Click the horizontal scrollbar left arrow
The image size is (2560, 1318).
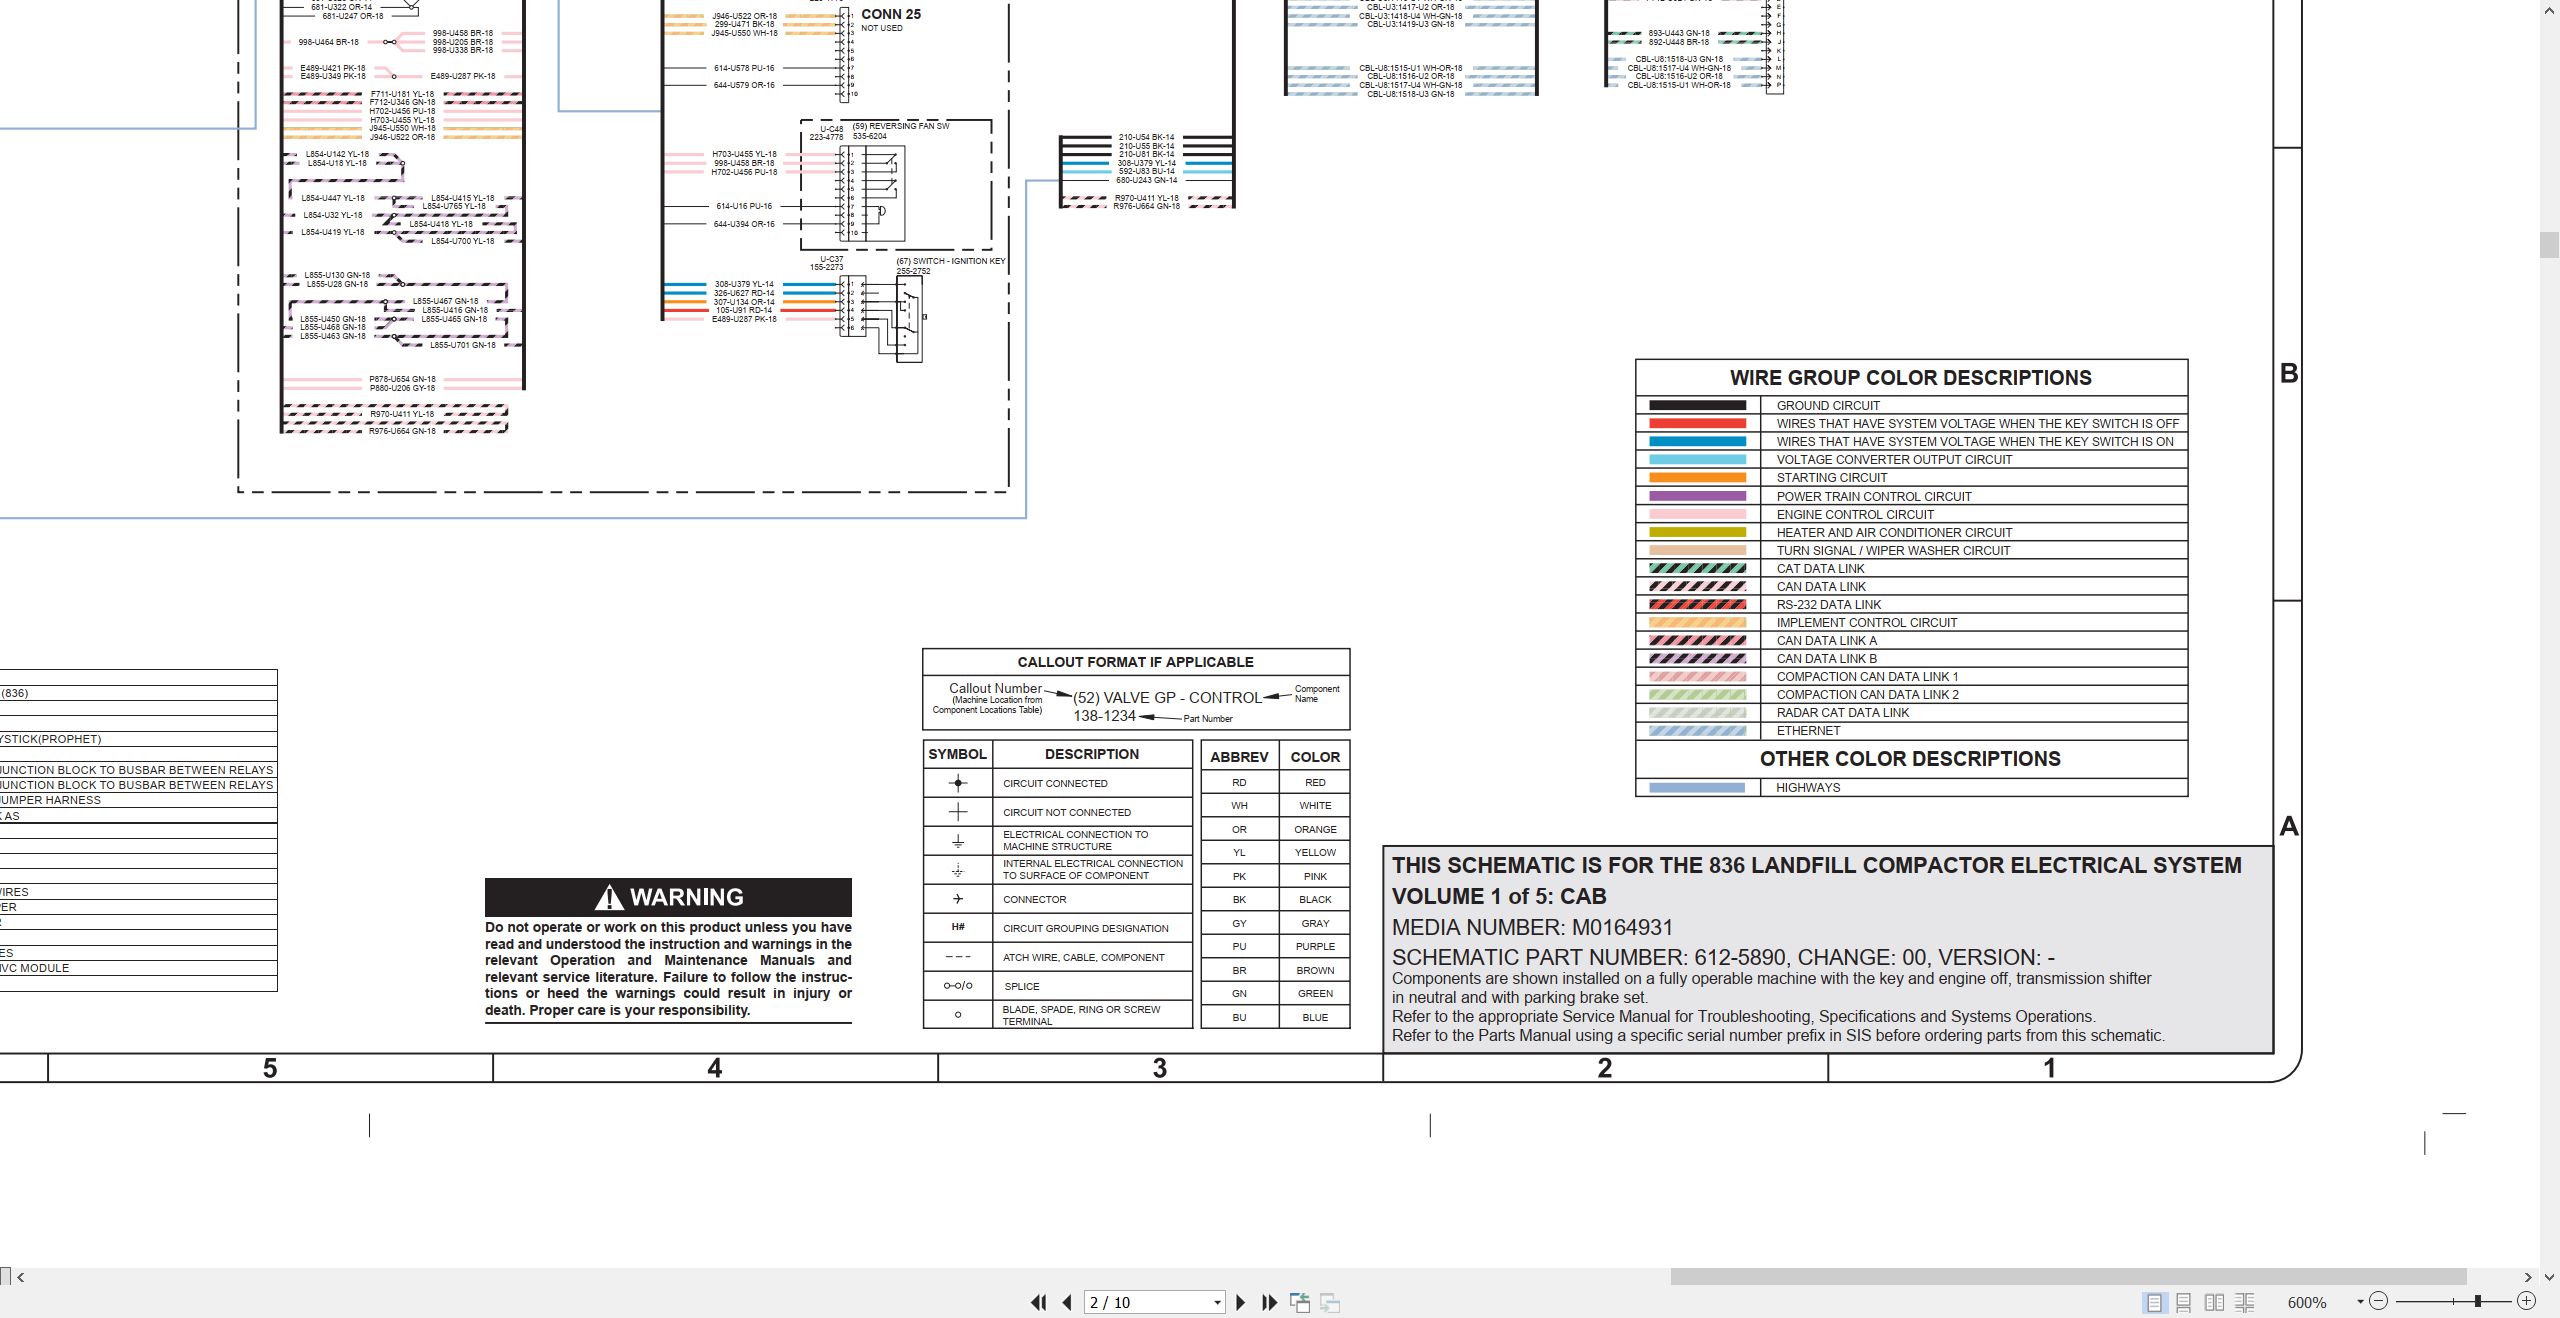20,1277
